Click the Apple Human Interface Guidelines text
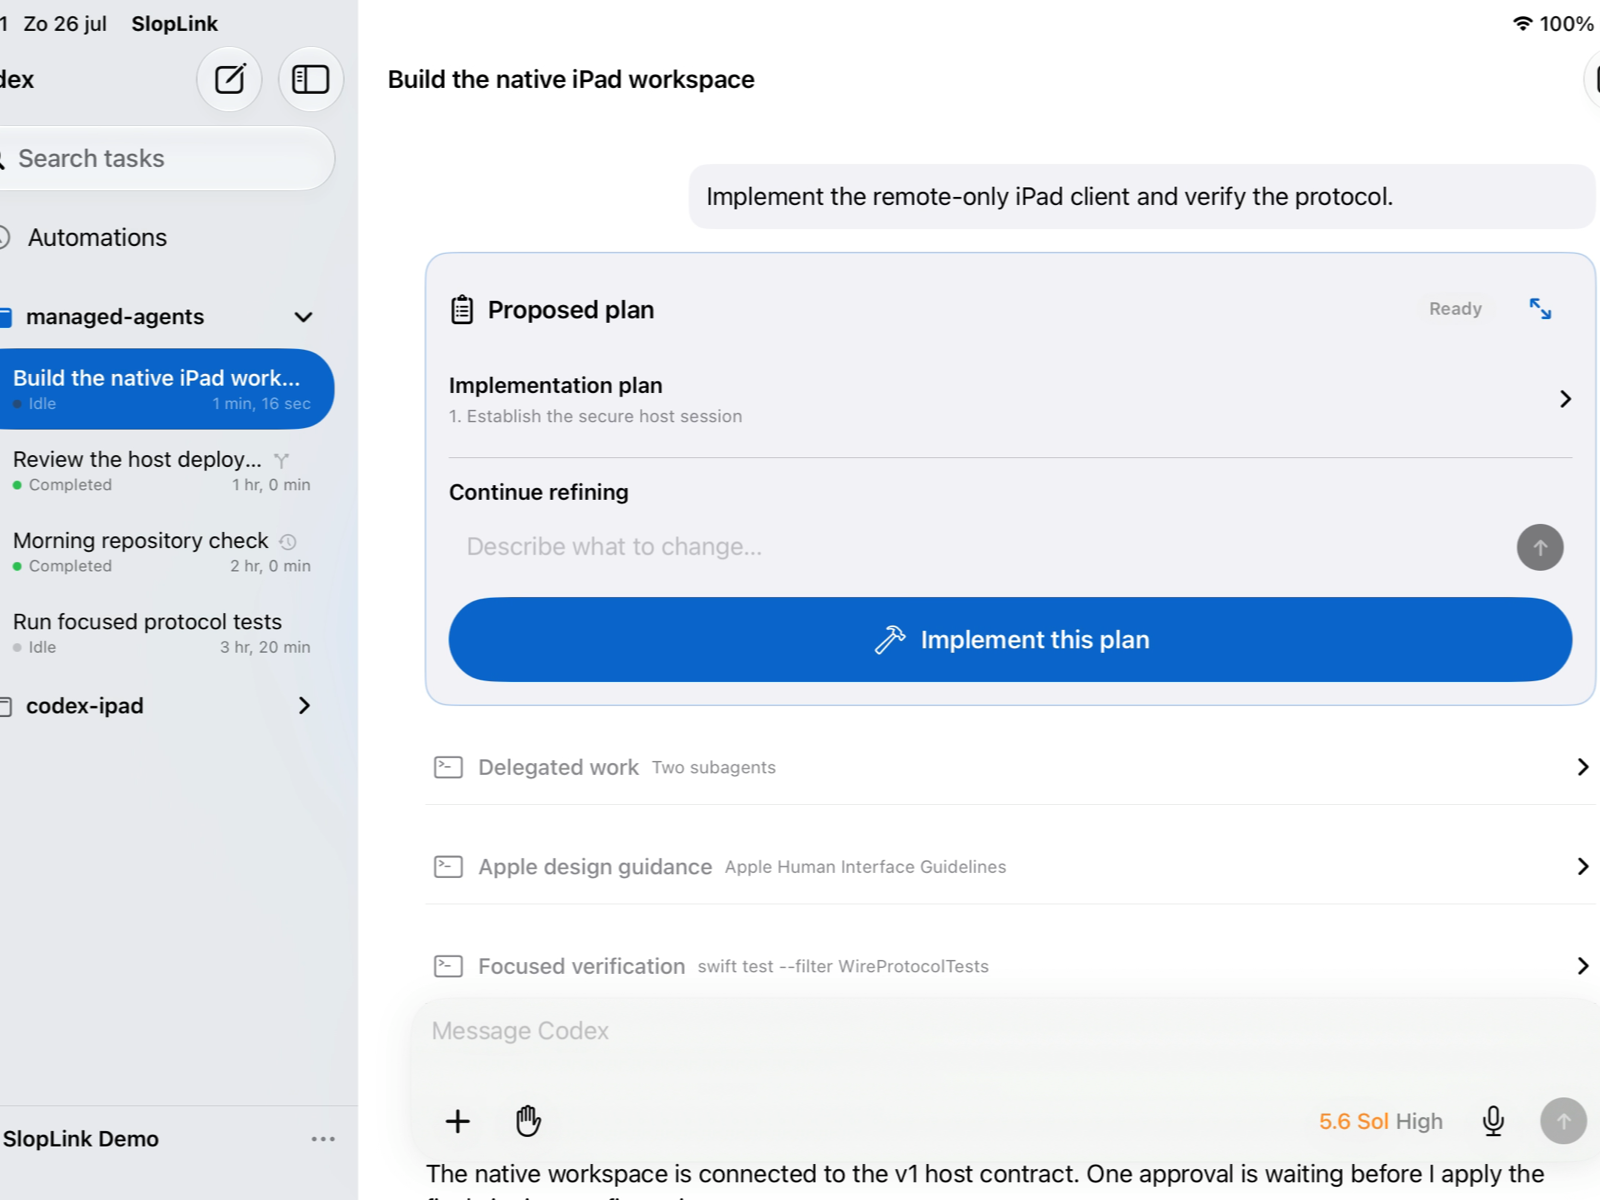The image size is (1600, 1200). [x=865, y=867]
